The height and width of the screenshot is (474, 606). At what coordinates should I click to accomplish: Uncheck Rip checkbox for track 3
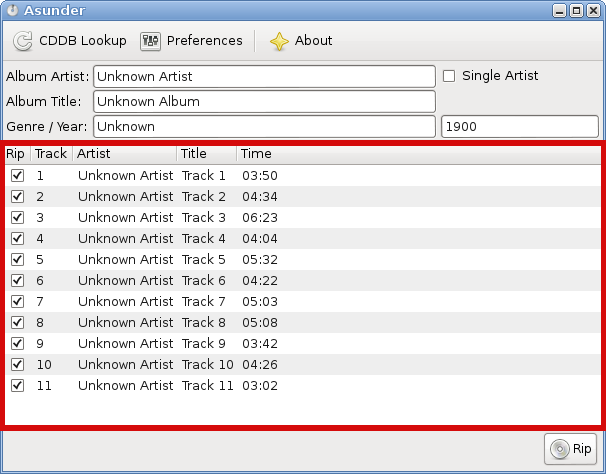click(x=17, y=217)
